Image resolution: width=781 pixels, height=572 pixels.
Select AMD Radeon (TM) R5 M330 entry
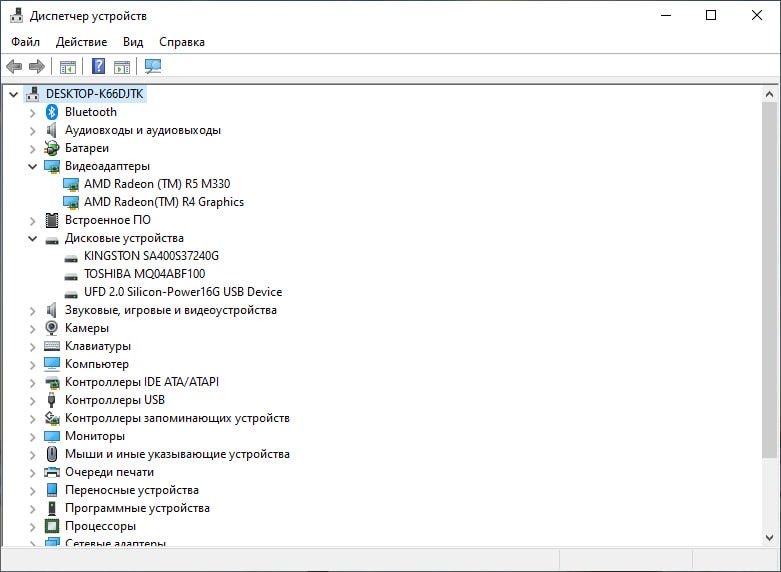[157, 184]
